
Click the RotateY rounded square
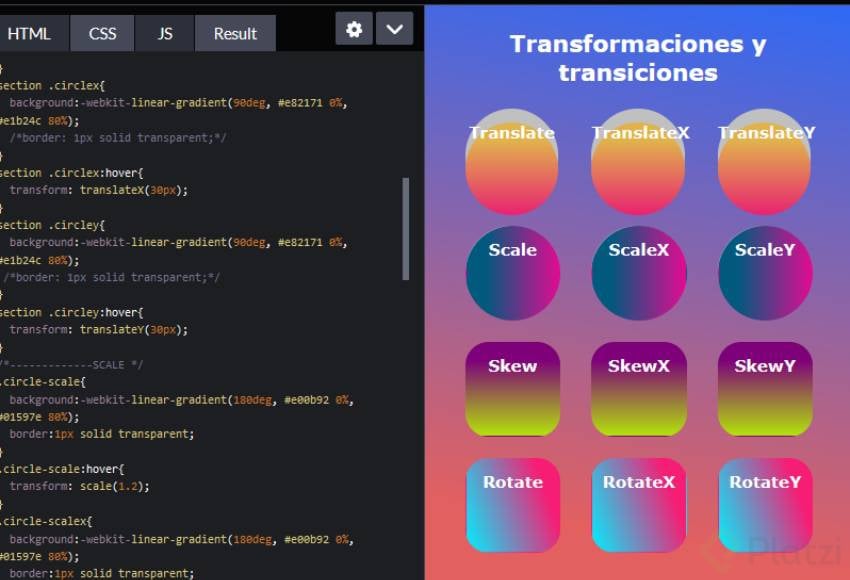pyautogui.click(x=765, y=505)
